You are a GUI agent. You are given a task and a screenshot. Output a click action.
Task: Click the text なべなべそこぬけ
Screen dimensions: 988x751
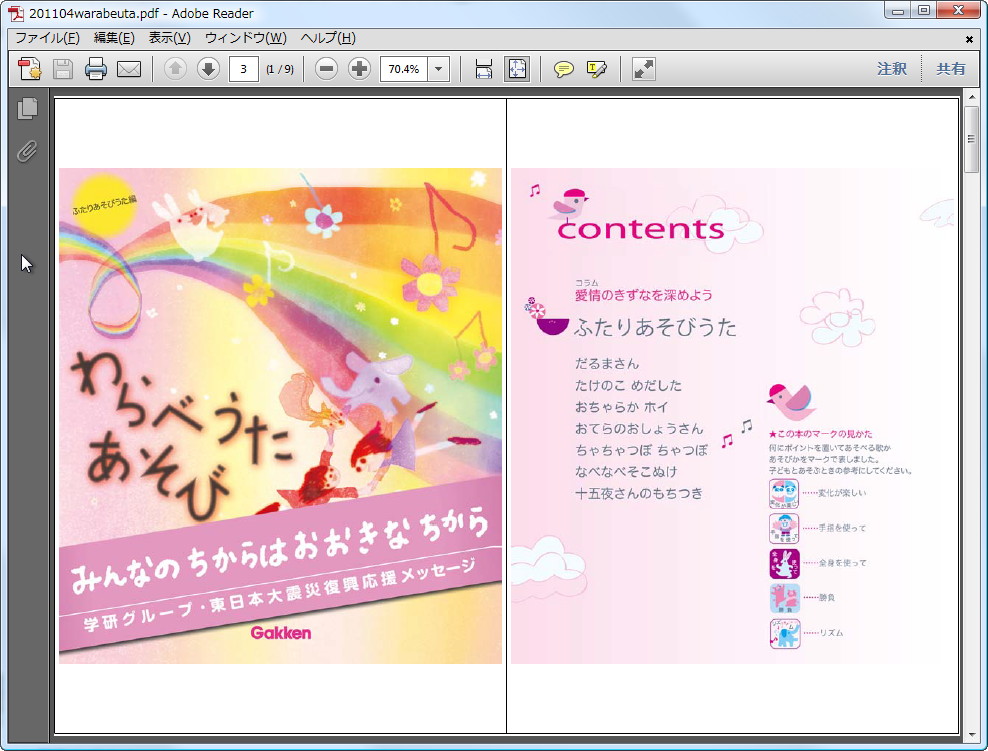coord(626,471)
